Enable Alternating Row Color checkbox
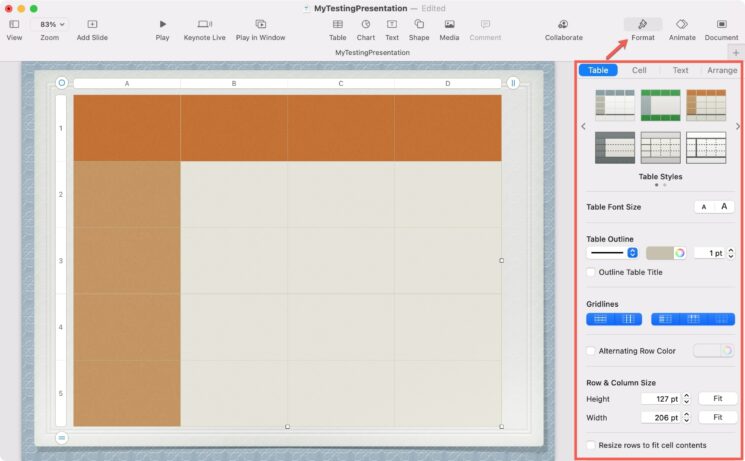The width and height of the screenshot is (745, 461). tap(591, 351)
